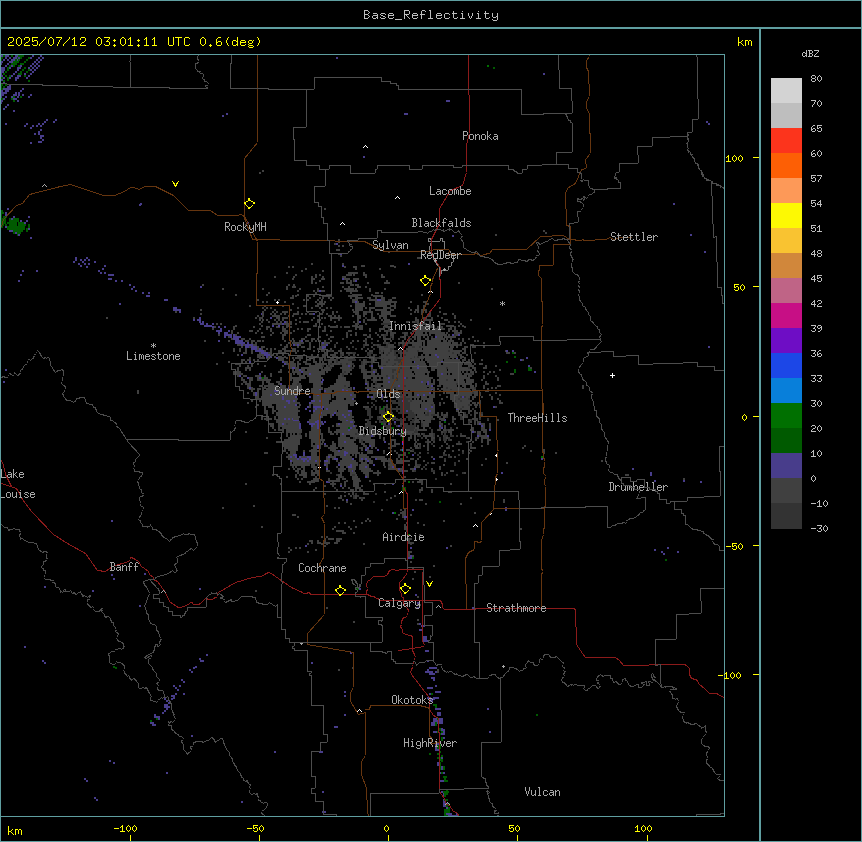Click the yellow diamond marker just above Calgary
This screenshot has width=862, height=842.
click(405, 589)
